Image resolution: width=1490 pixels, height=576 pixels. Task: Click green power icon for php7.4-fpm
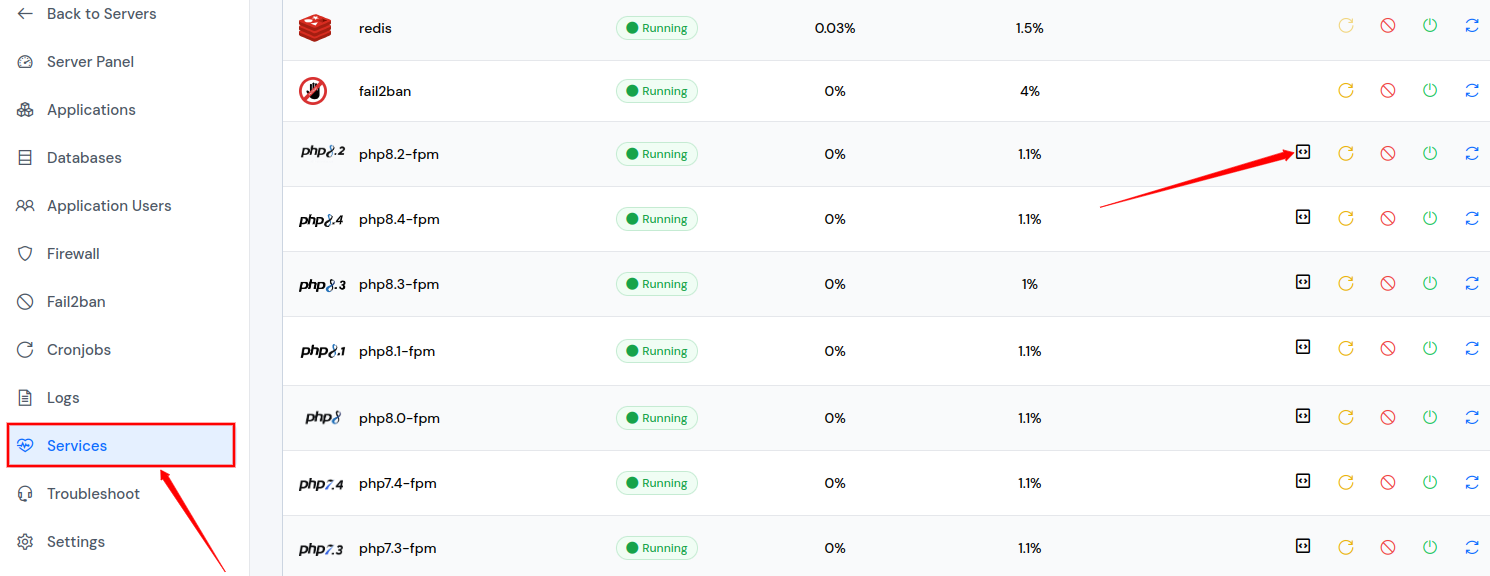[x=1430, y=482]
